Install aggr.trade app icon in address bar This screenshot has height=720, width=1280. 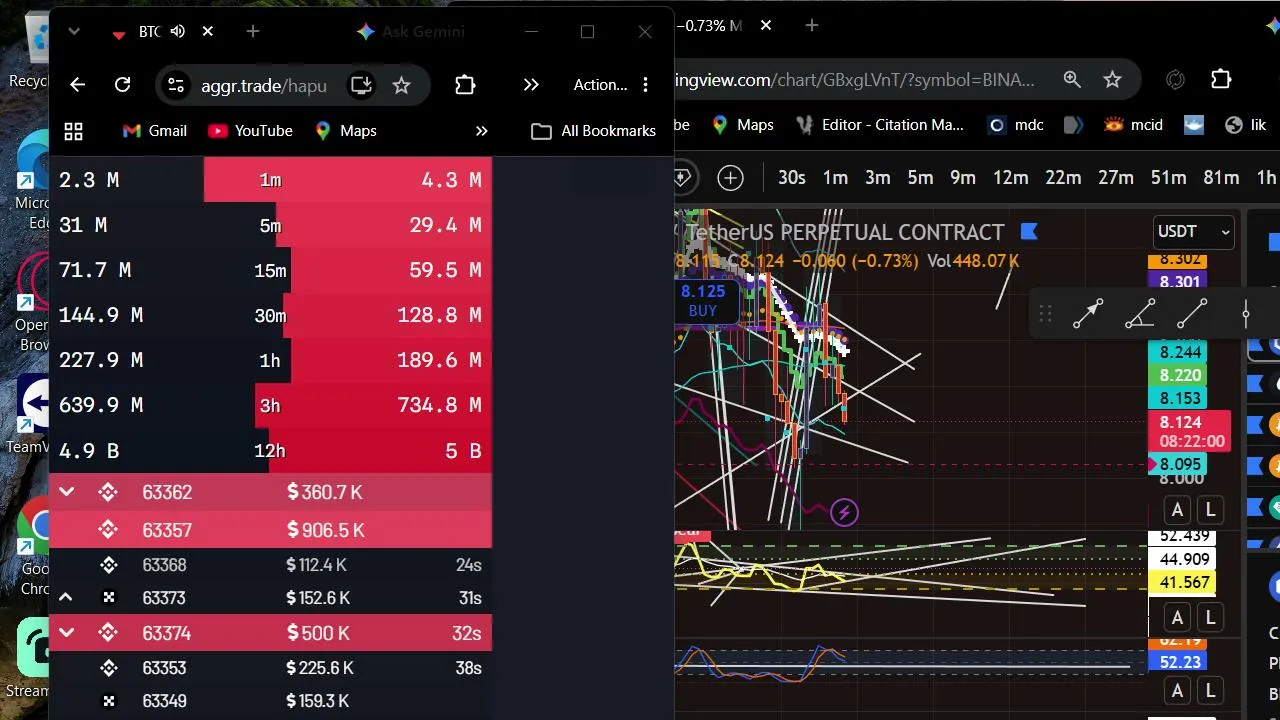361,85
